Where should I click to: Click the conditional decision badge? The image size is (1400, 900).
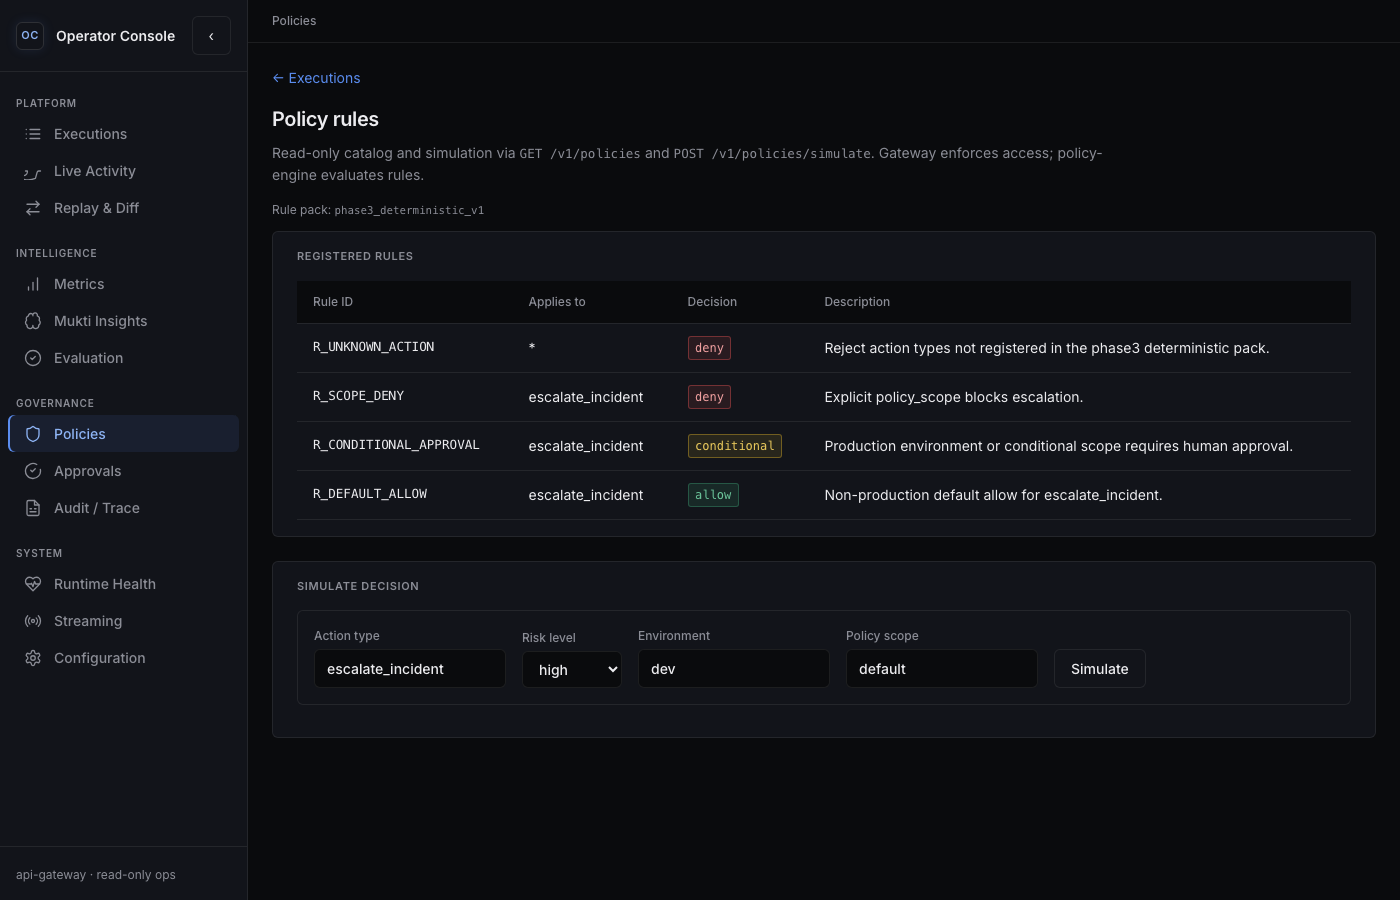pos(735,446)
